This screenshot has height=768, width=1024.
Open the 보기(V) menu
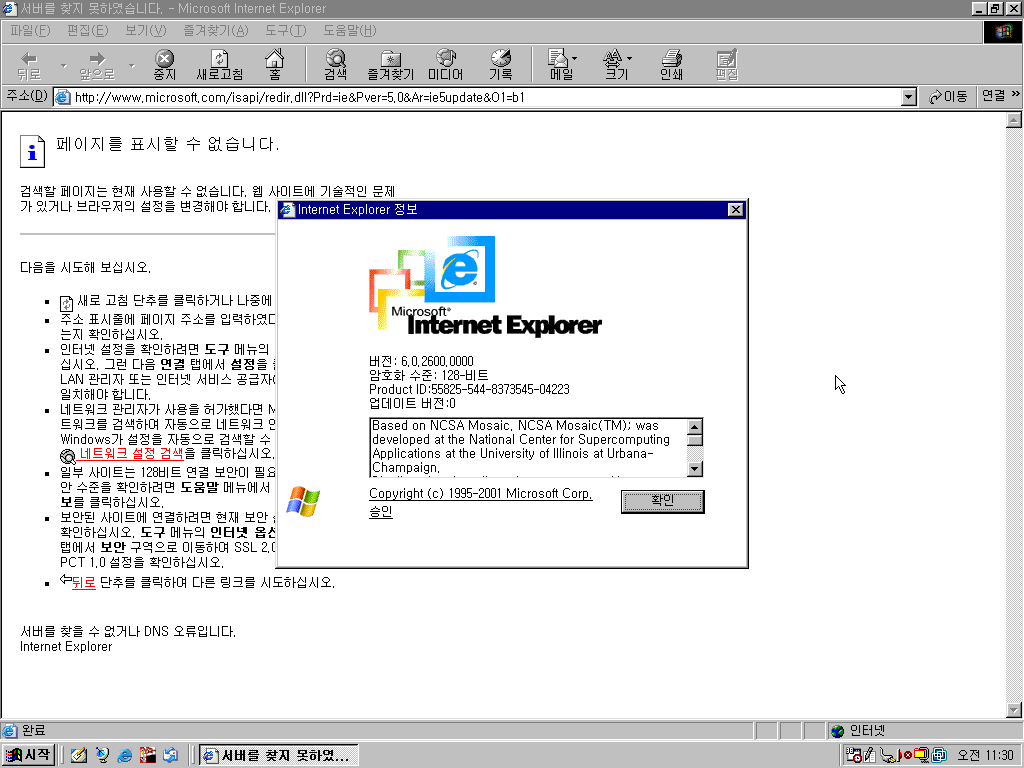[x=146, y=31]
